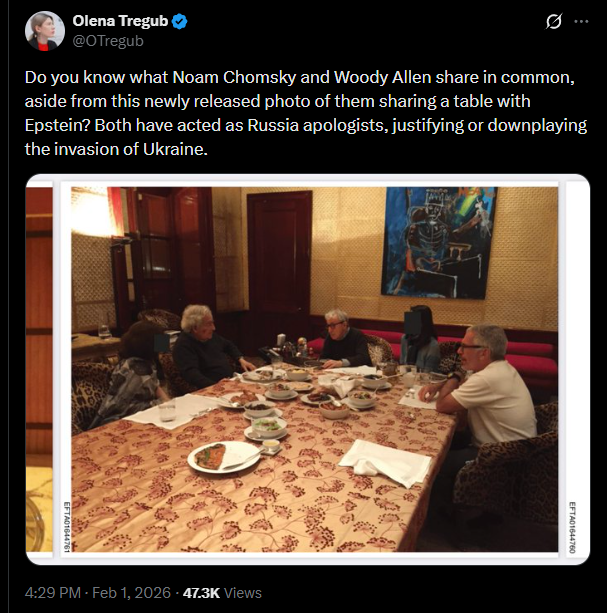The width and height of the screenshot is (607, 613).
Task: Click the 4:29 PM timestamp
Action: [53, 593]
